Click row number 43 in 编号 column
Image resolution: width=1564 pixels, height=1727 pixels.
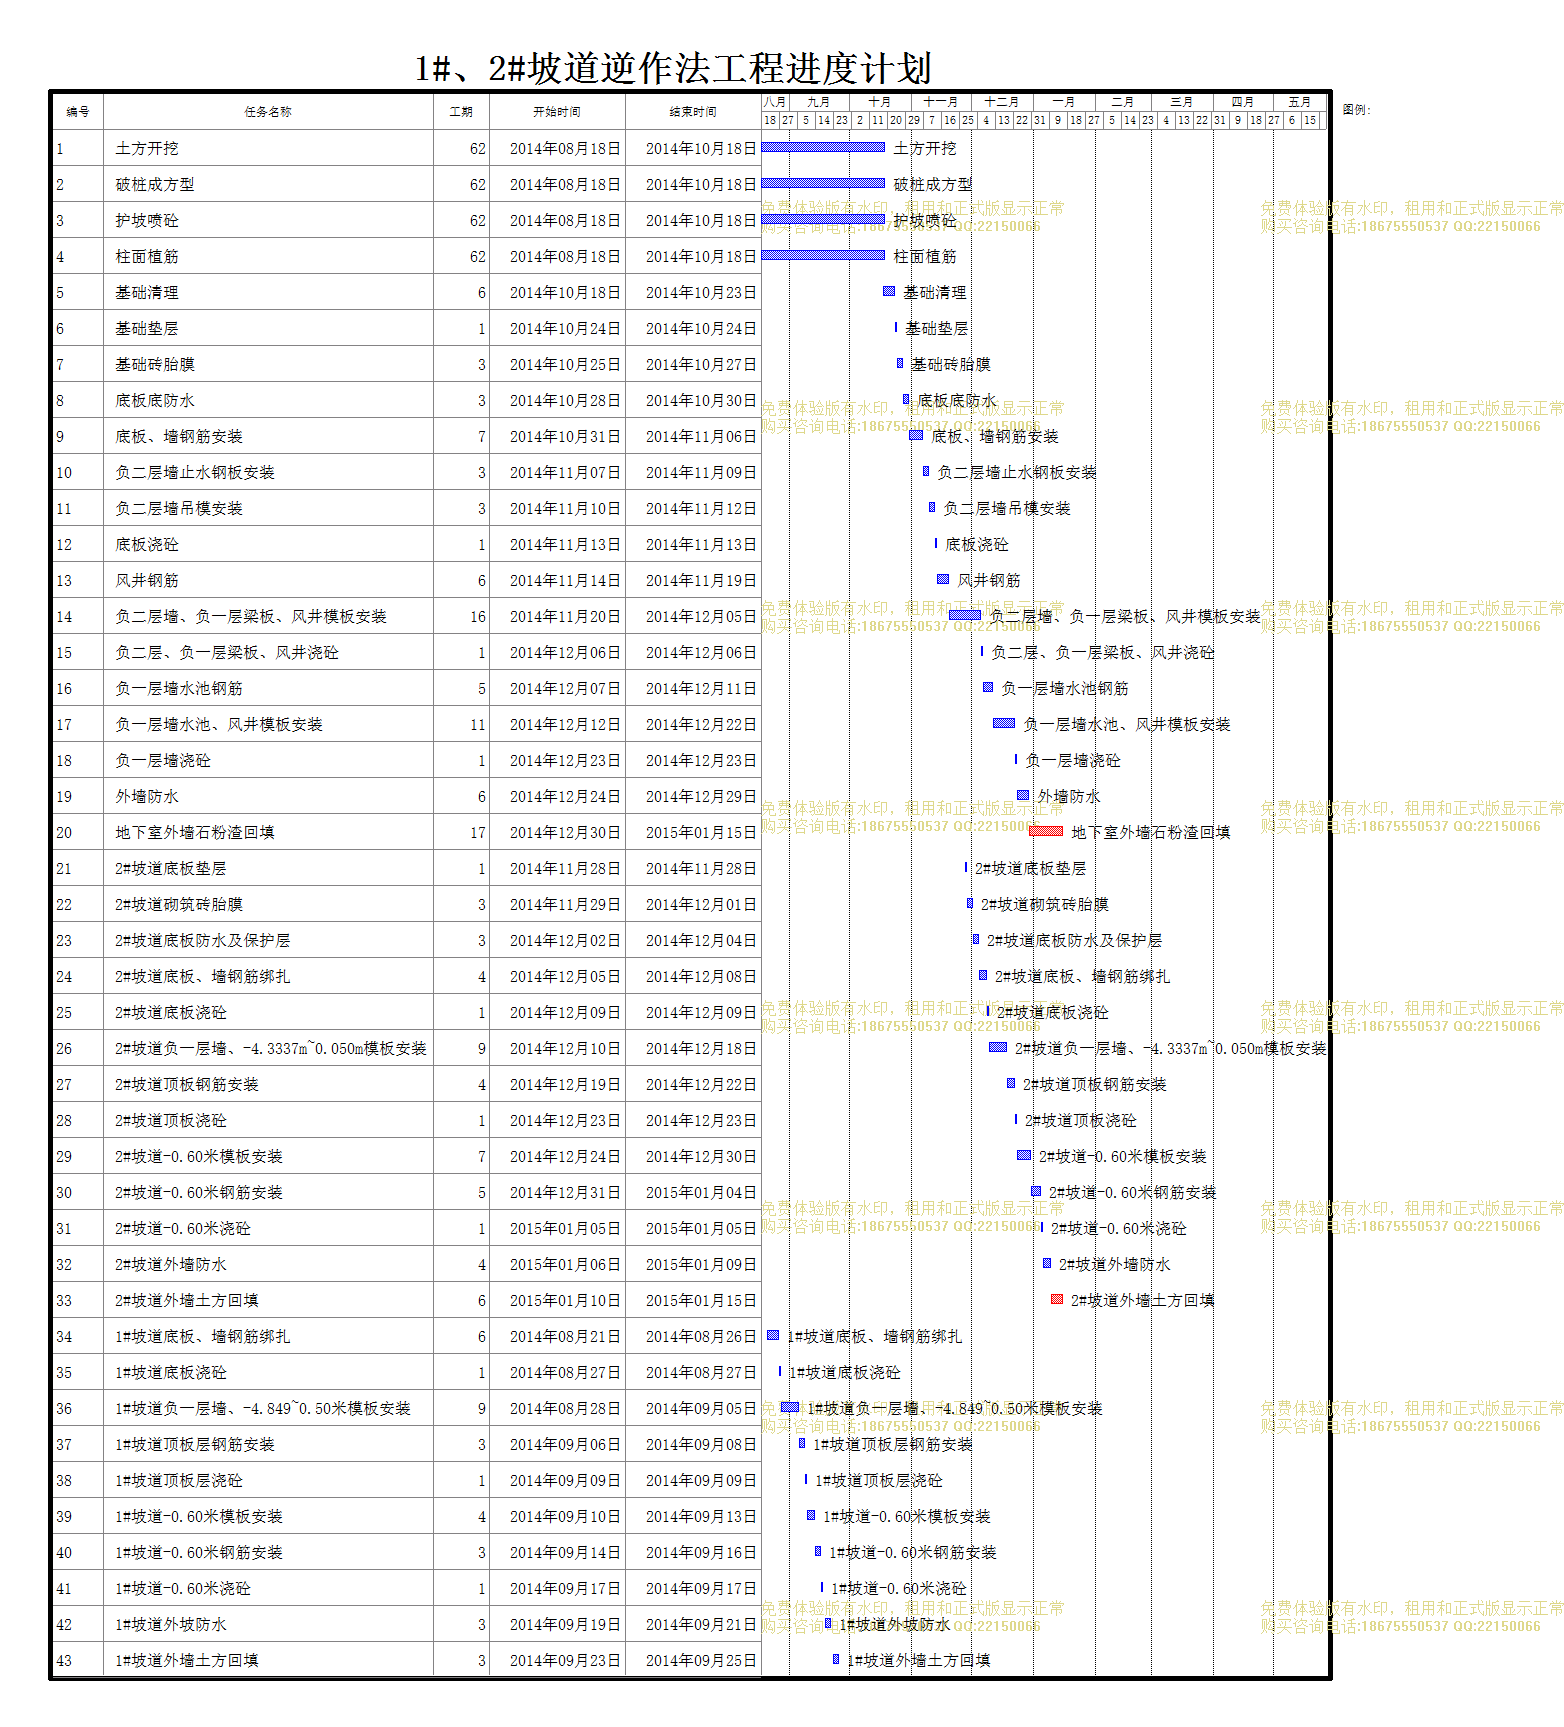[64, 1660]
